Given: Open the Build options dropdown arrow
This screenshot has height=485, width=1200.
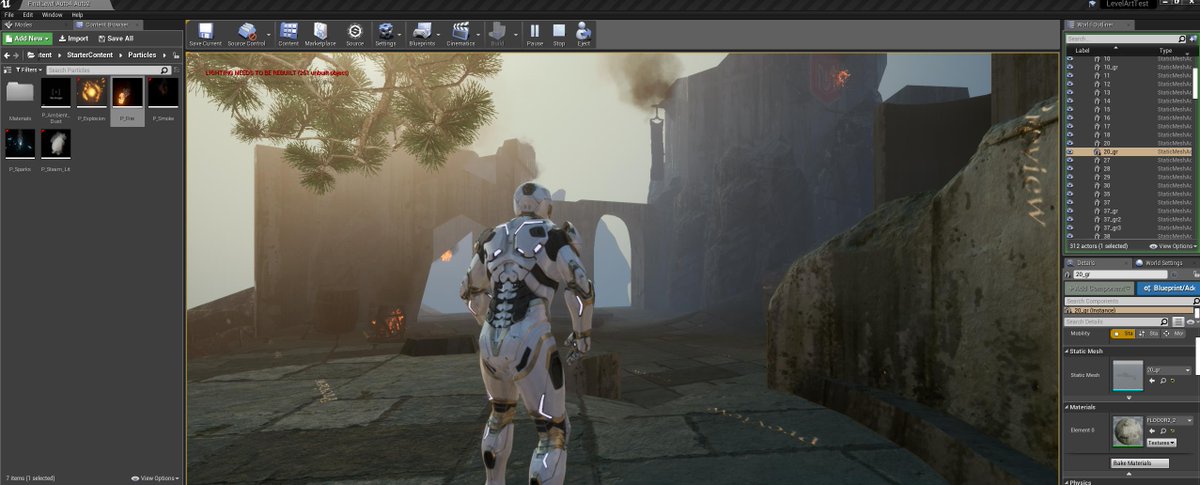Looking at the screenshot, I should pyautogui.click(x=514, y=34).
